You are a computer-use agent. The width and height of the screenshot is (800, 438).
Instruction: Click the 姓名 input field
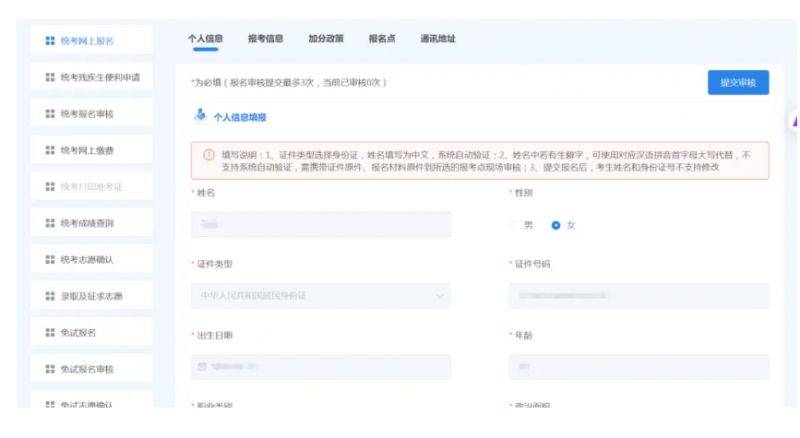(x=320, y=225)
